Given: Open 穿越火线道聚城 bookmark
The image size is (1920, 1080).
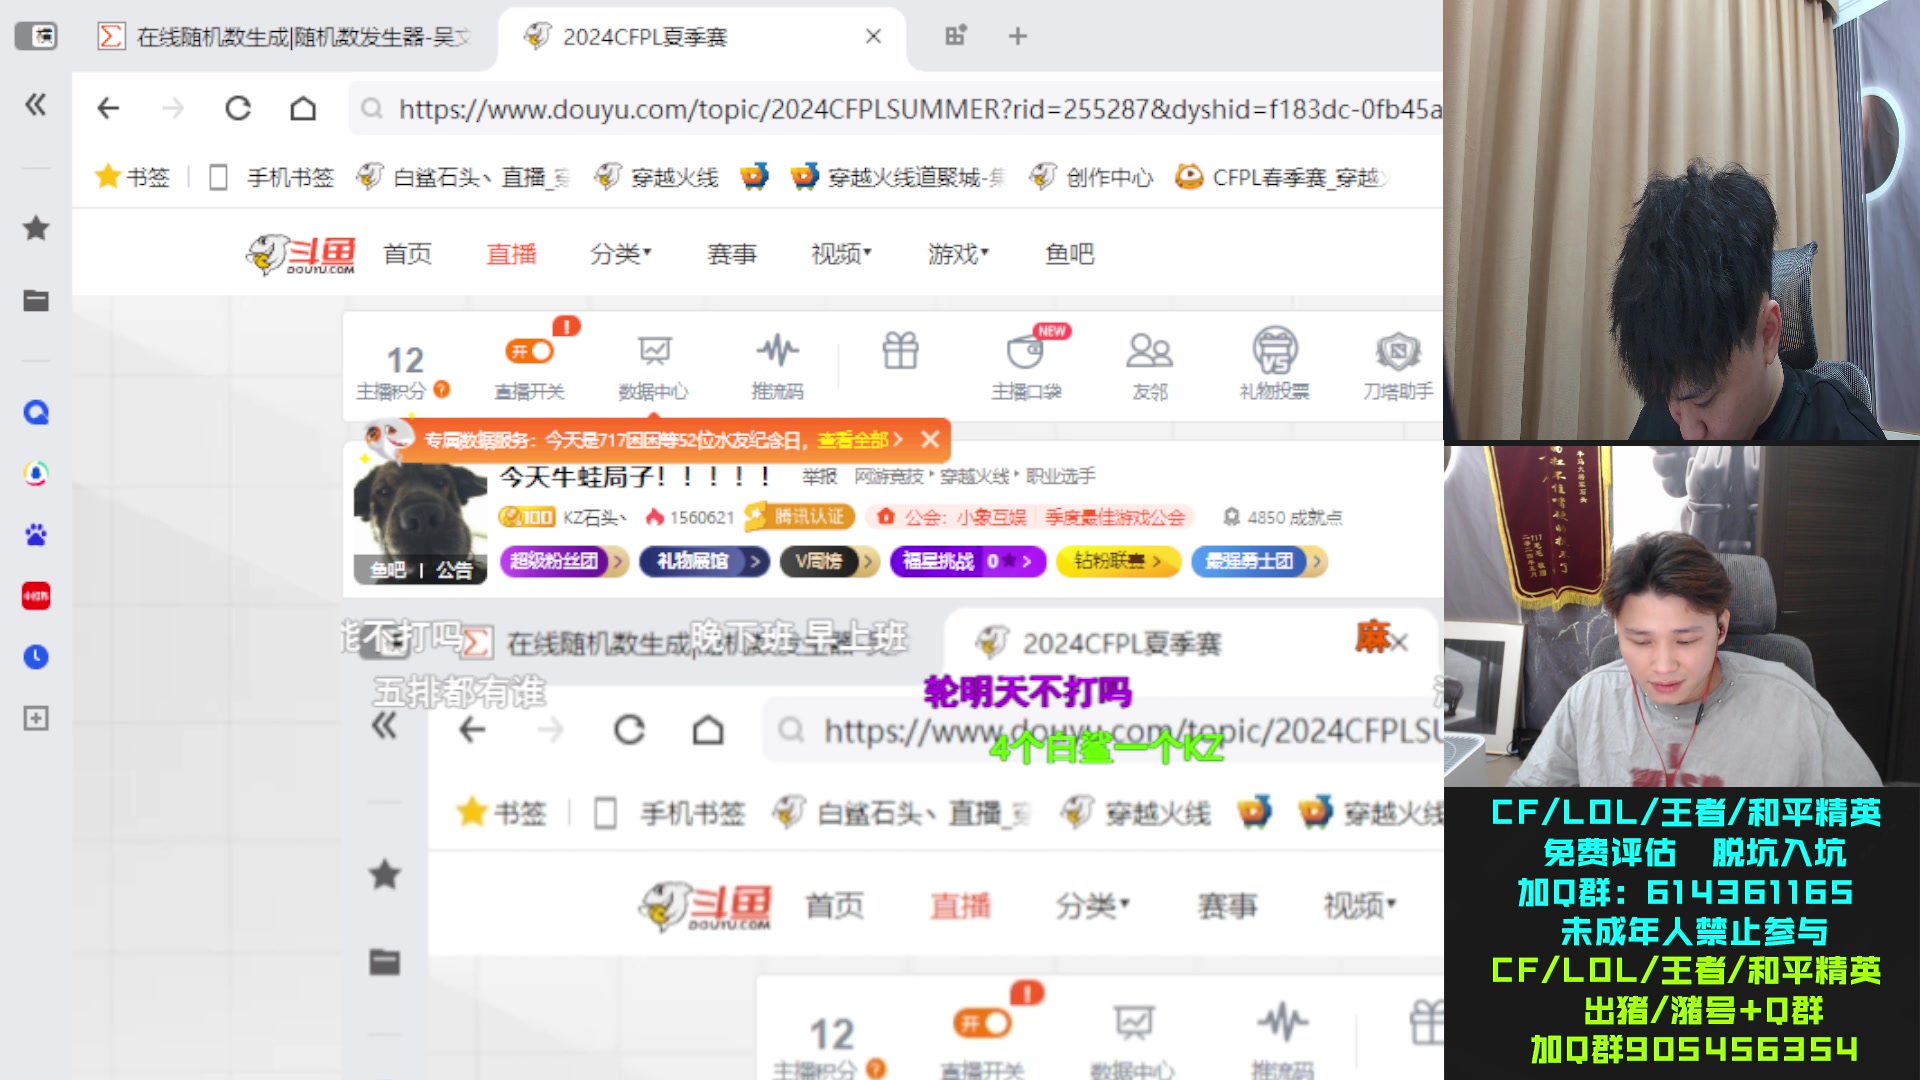Looking at the screenshot, I should coord(897,177).
